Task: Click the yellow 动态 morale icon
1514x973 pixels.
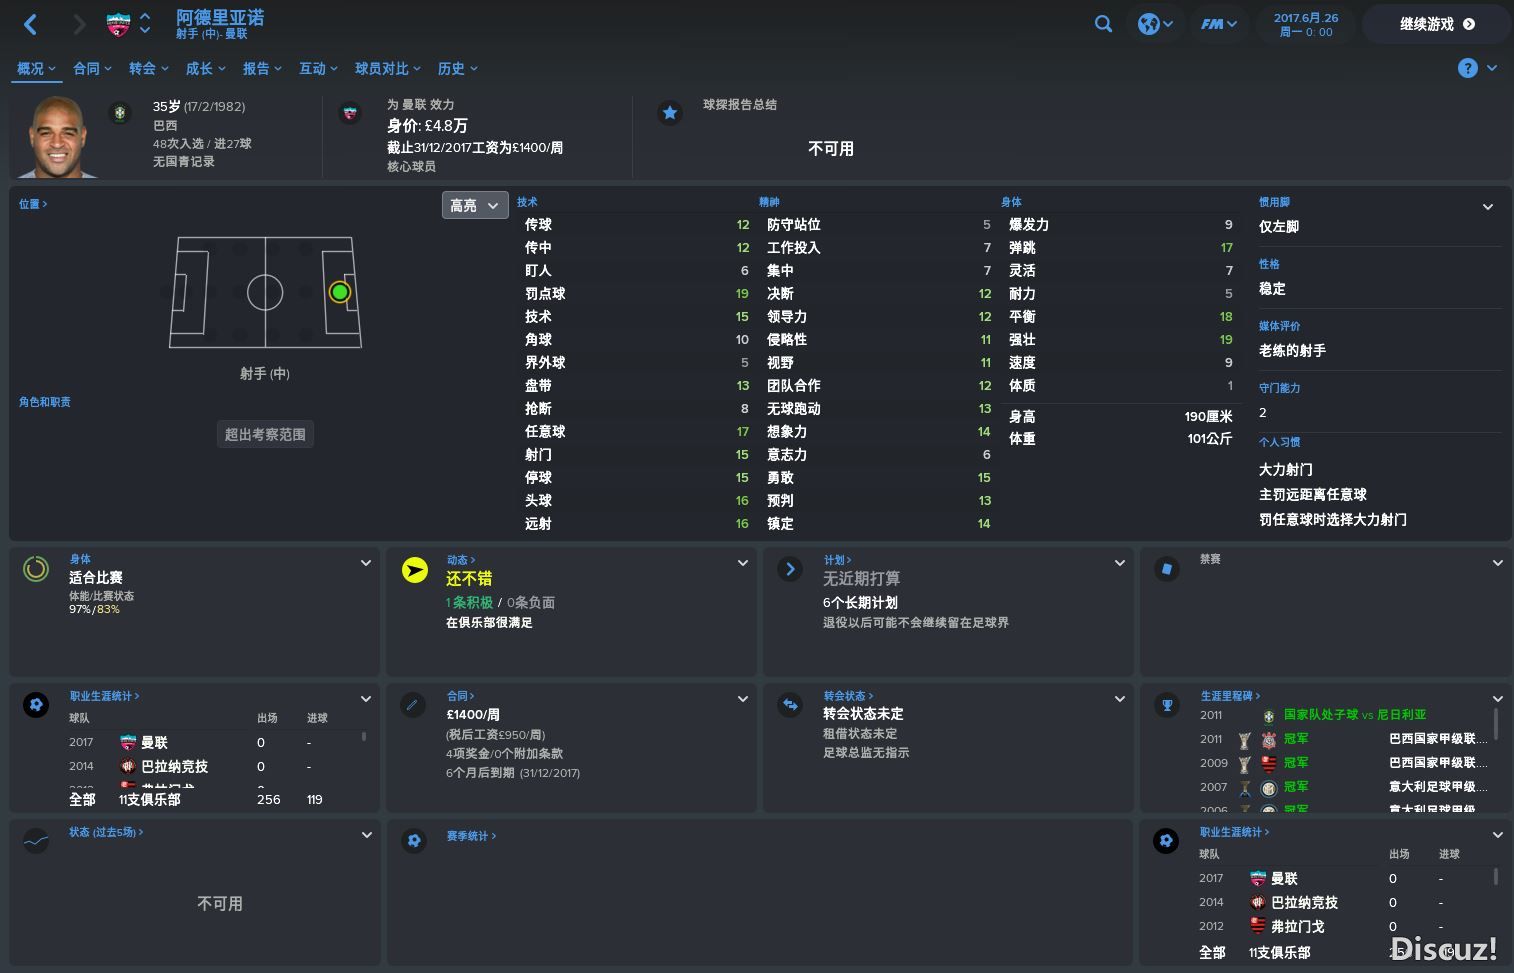Action: pos(414,570)
